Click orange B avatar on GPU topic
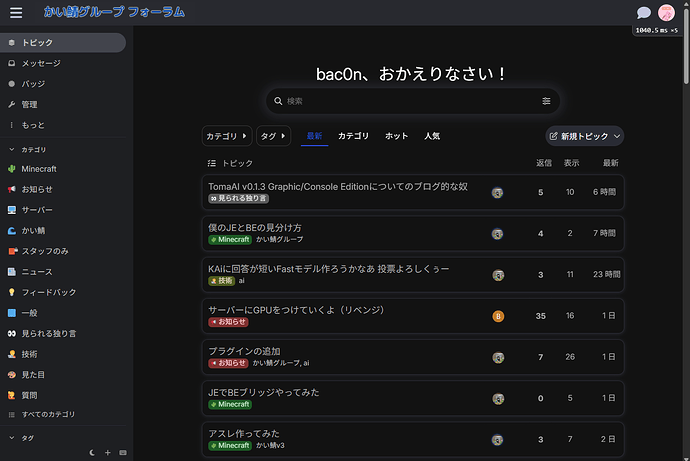 [x=498, y=316]
